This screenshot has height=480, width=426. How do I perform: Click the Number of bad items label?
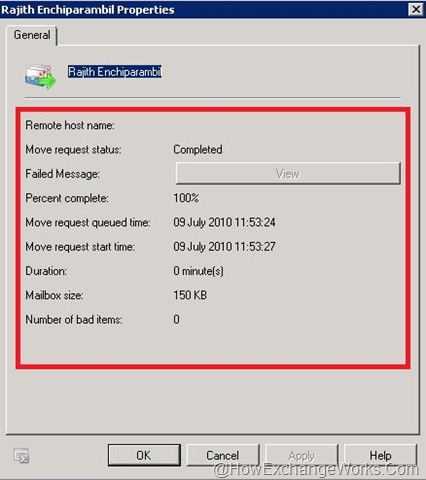74,320
